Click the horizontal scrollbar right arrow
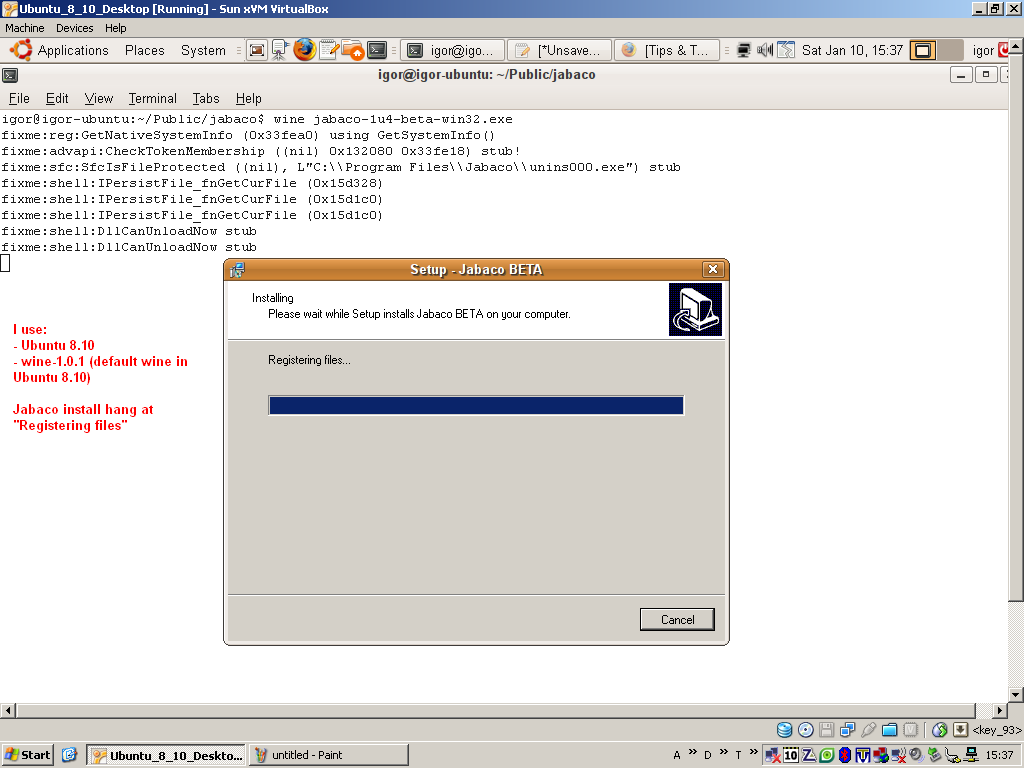The image size is (1024, 768). pyautogui.click(x=999, y=711)
